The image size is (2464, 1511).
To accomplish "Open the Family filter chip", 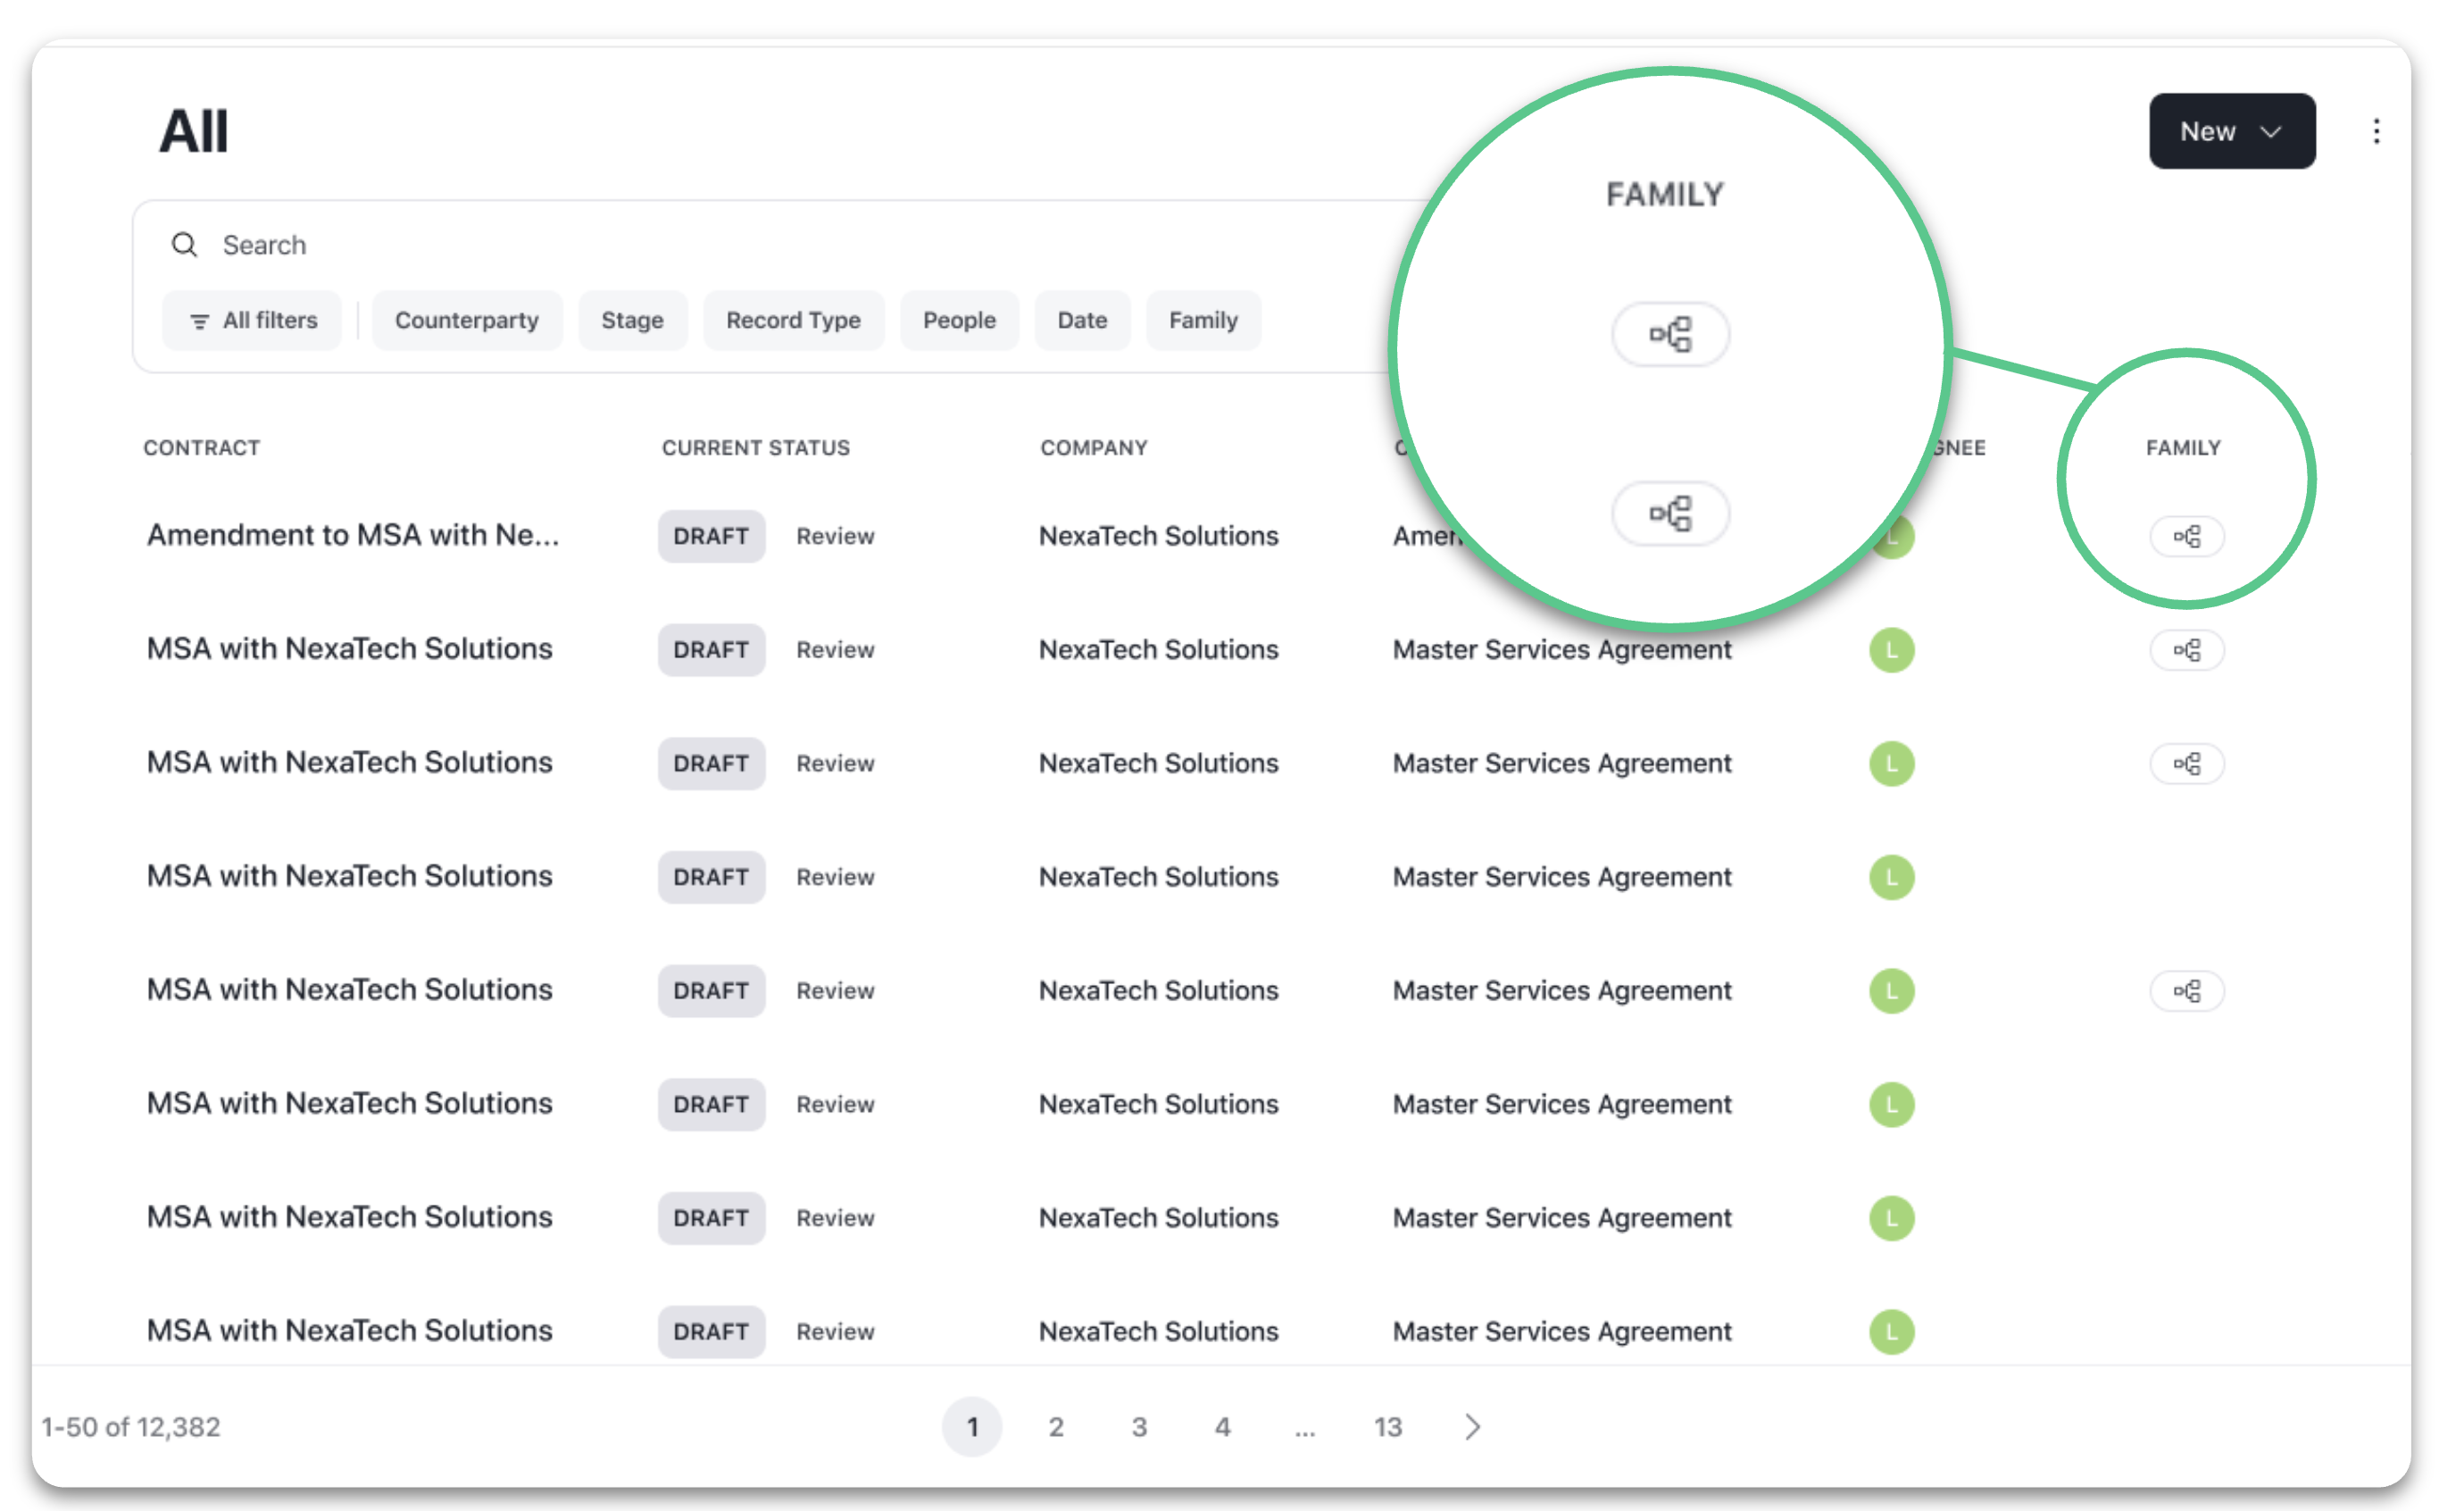I will (x=1203, y=320).
